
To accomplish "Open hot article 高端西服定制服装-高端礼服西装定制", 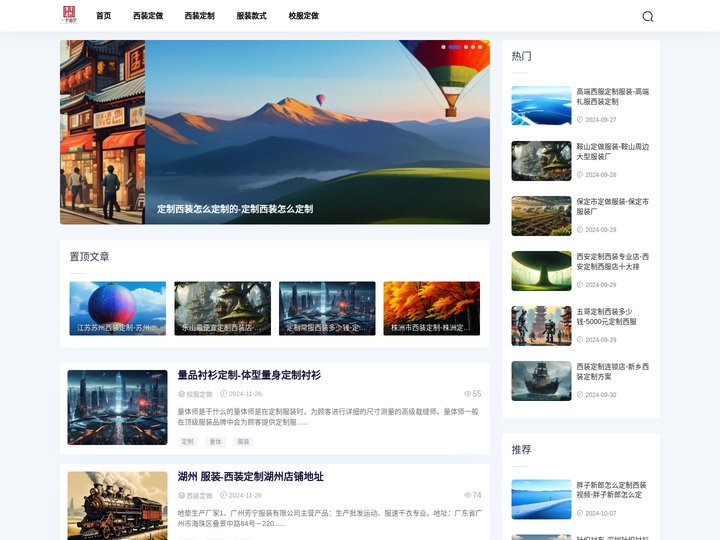I will coord(613,96).
